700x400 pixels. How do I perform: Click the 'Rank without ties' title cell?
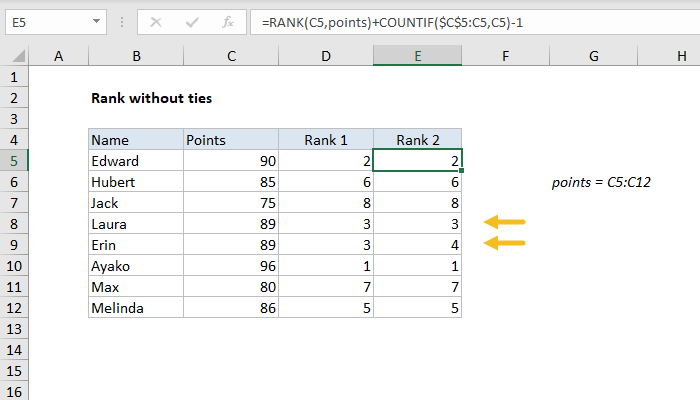151,98
